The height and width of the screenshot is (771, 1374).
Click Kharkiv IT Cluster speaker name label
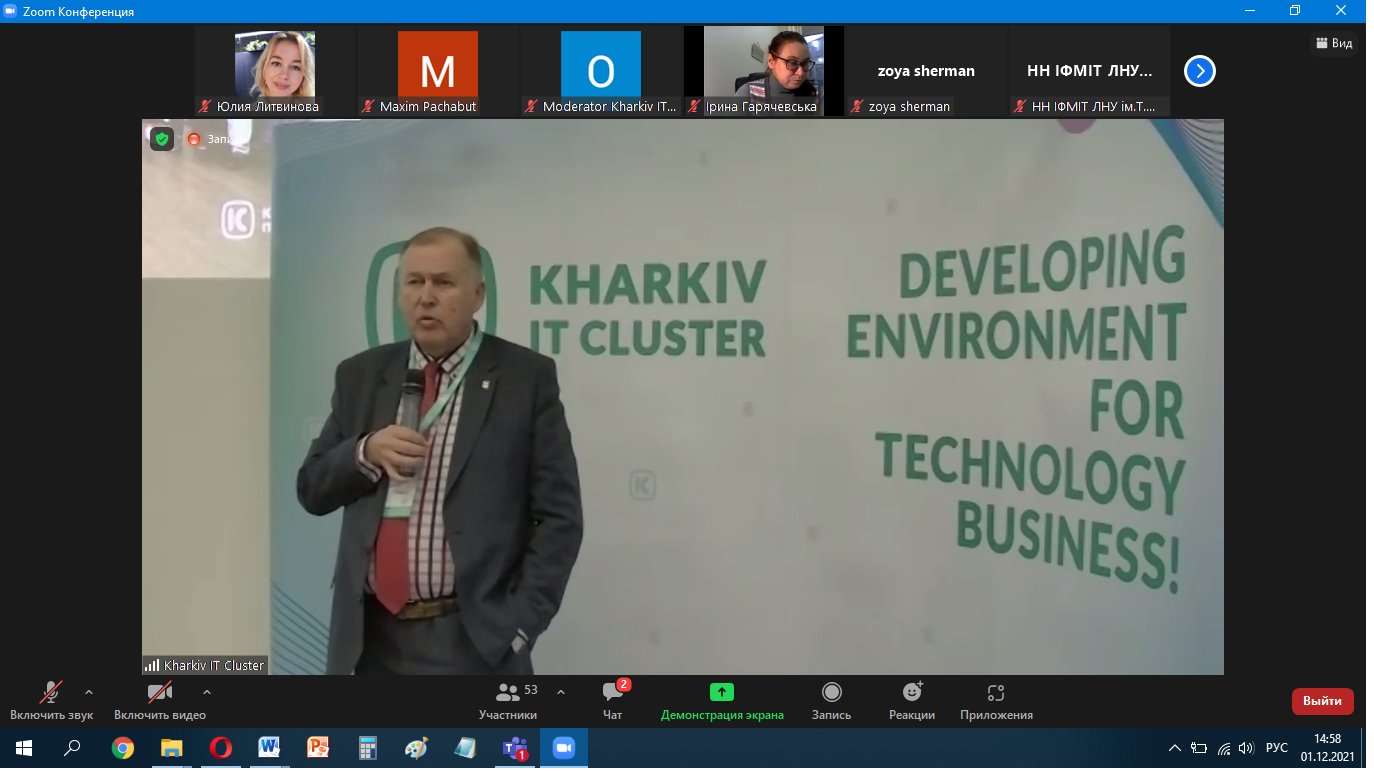point(205,665)
